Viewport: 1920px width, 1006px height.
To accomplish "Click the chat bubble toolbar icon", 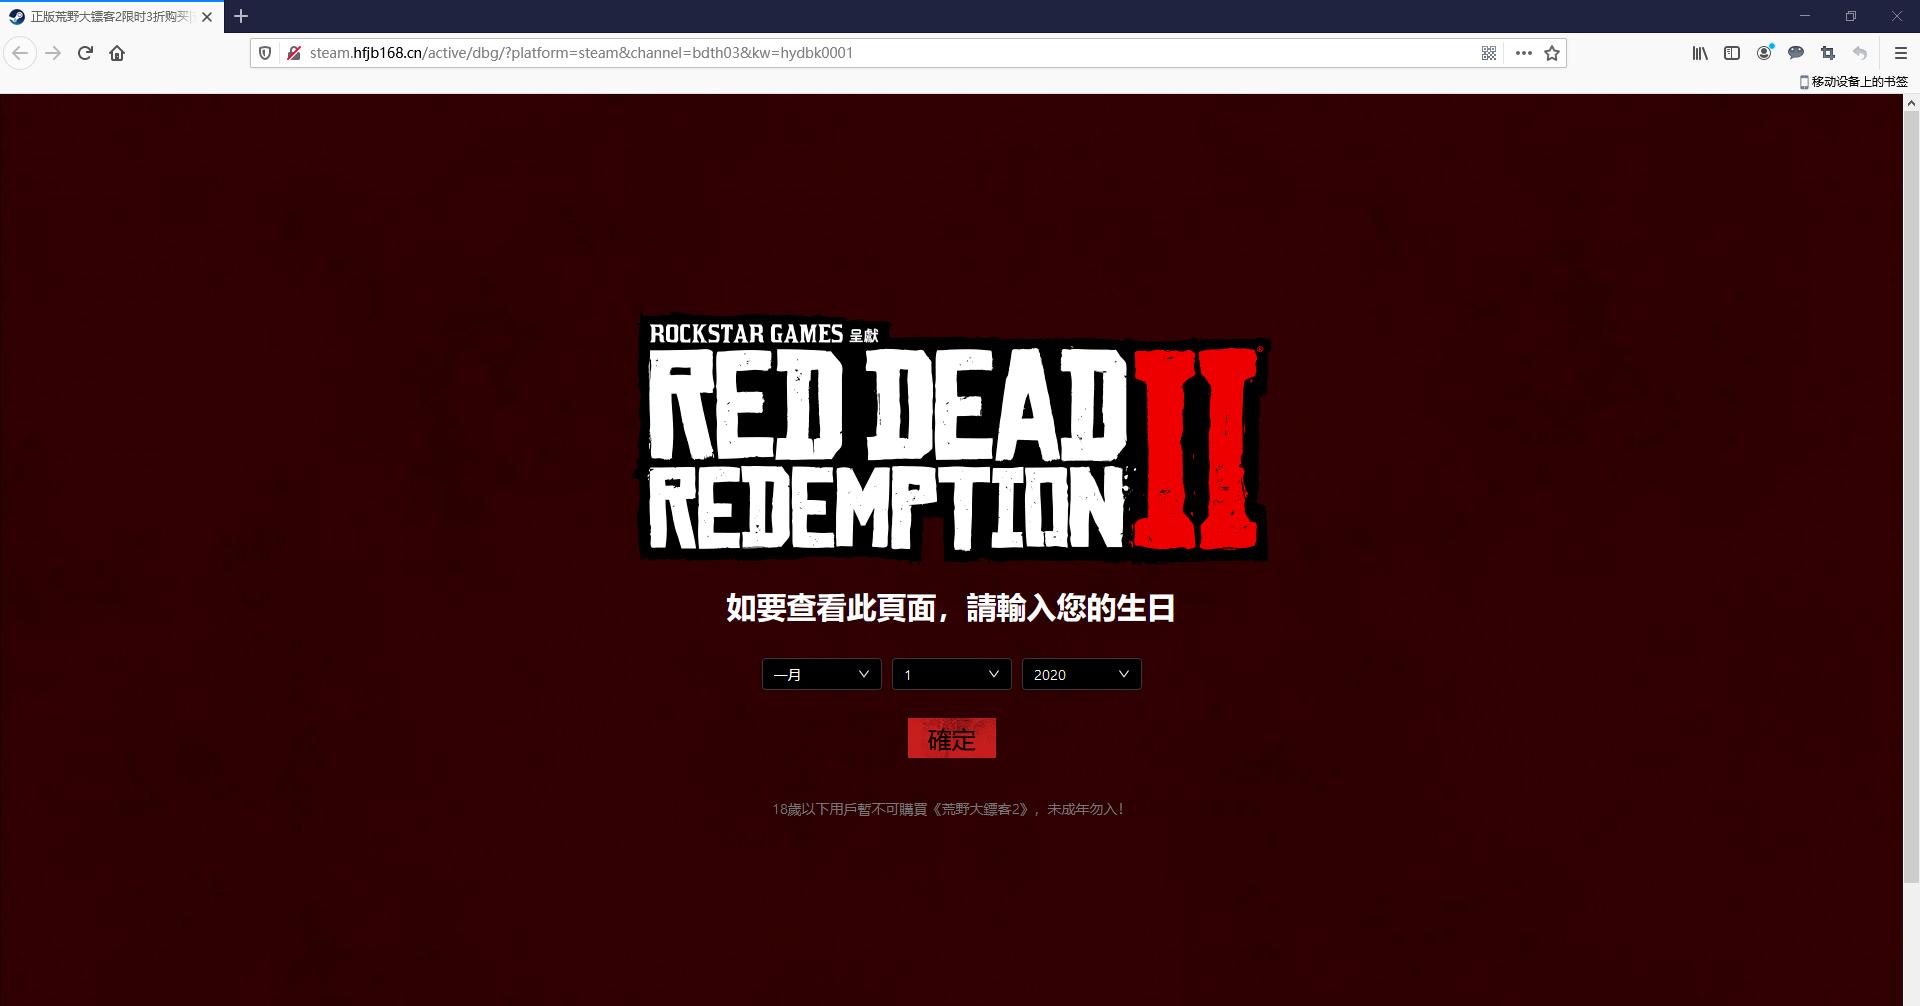I will coord(1796,53).
